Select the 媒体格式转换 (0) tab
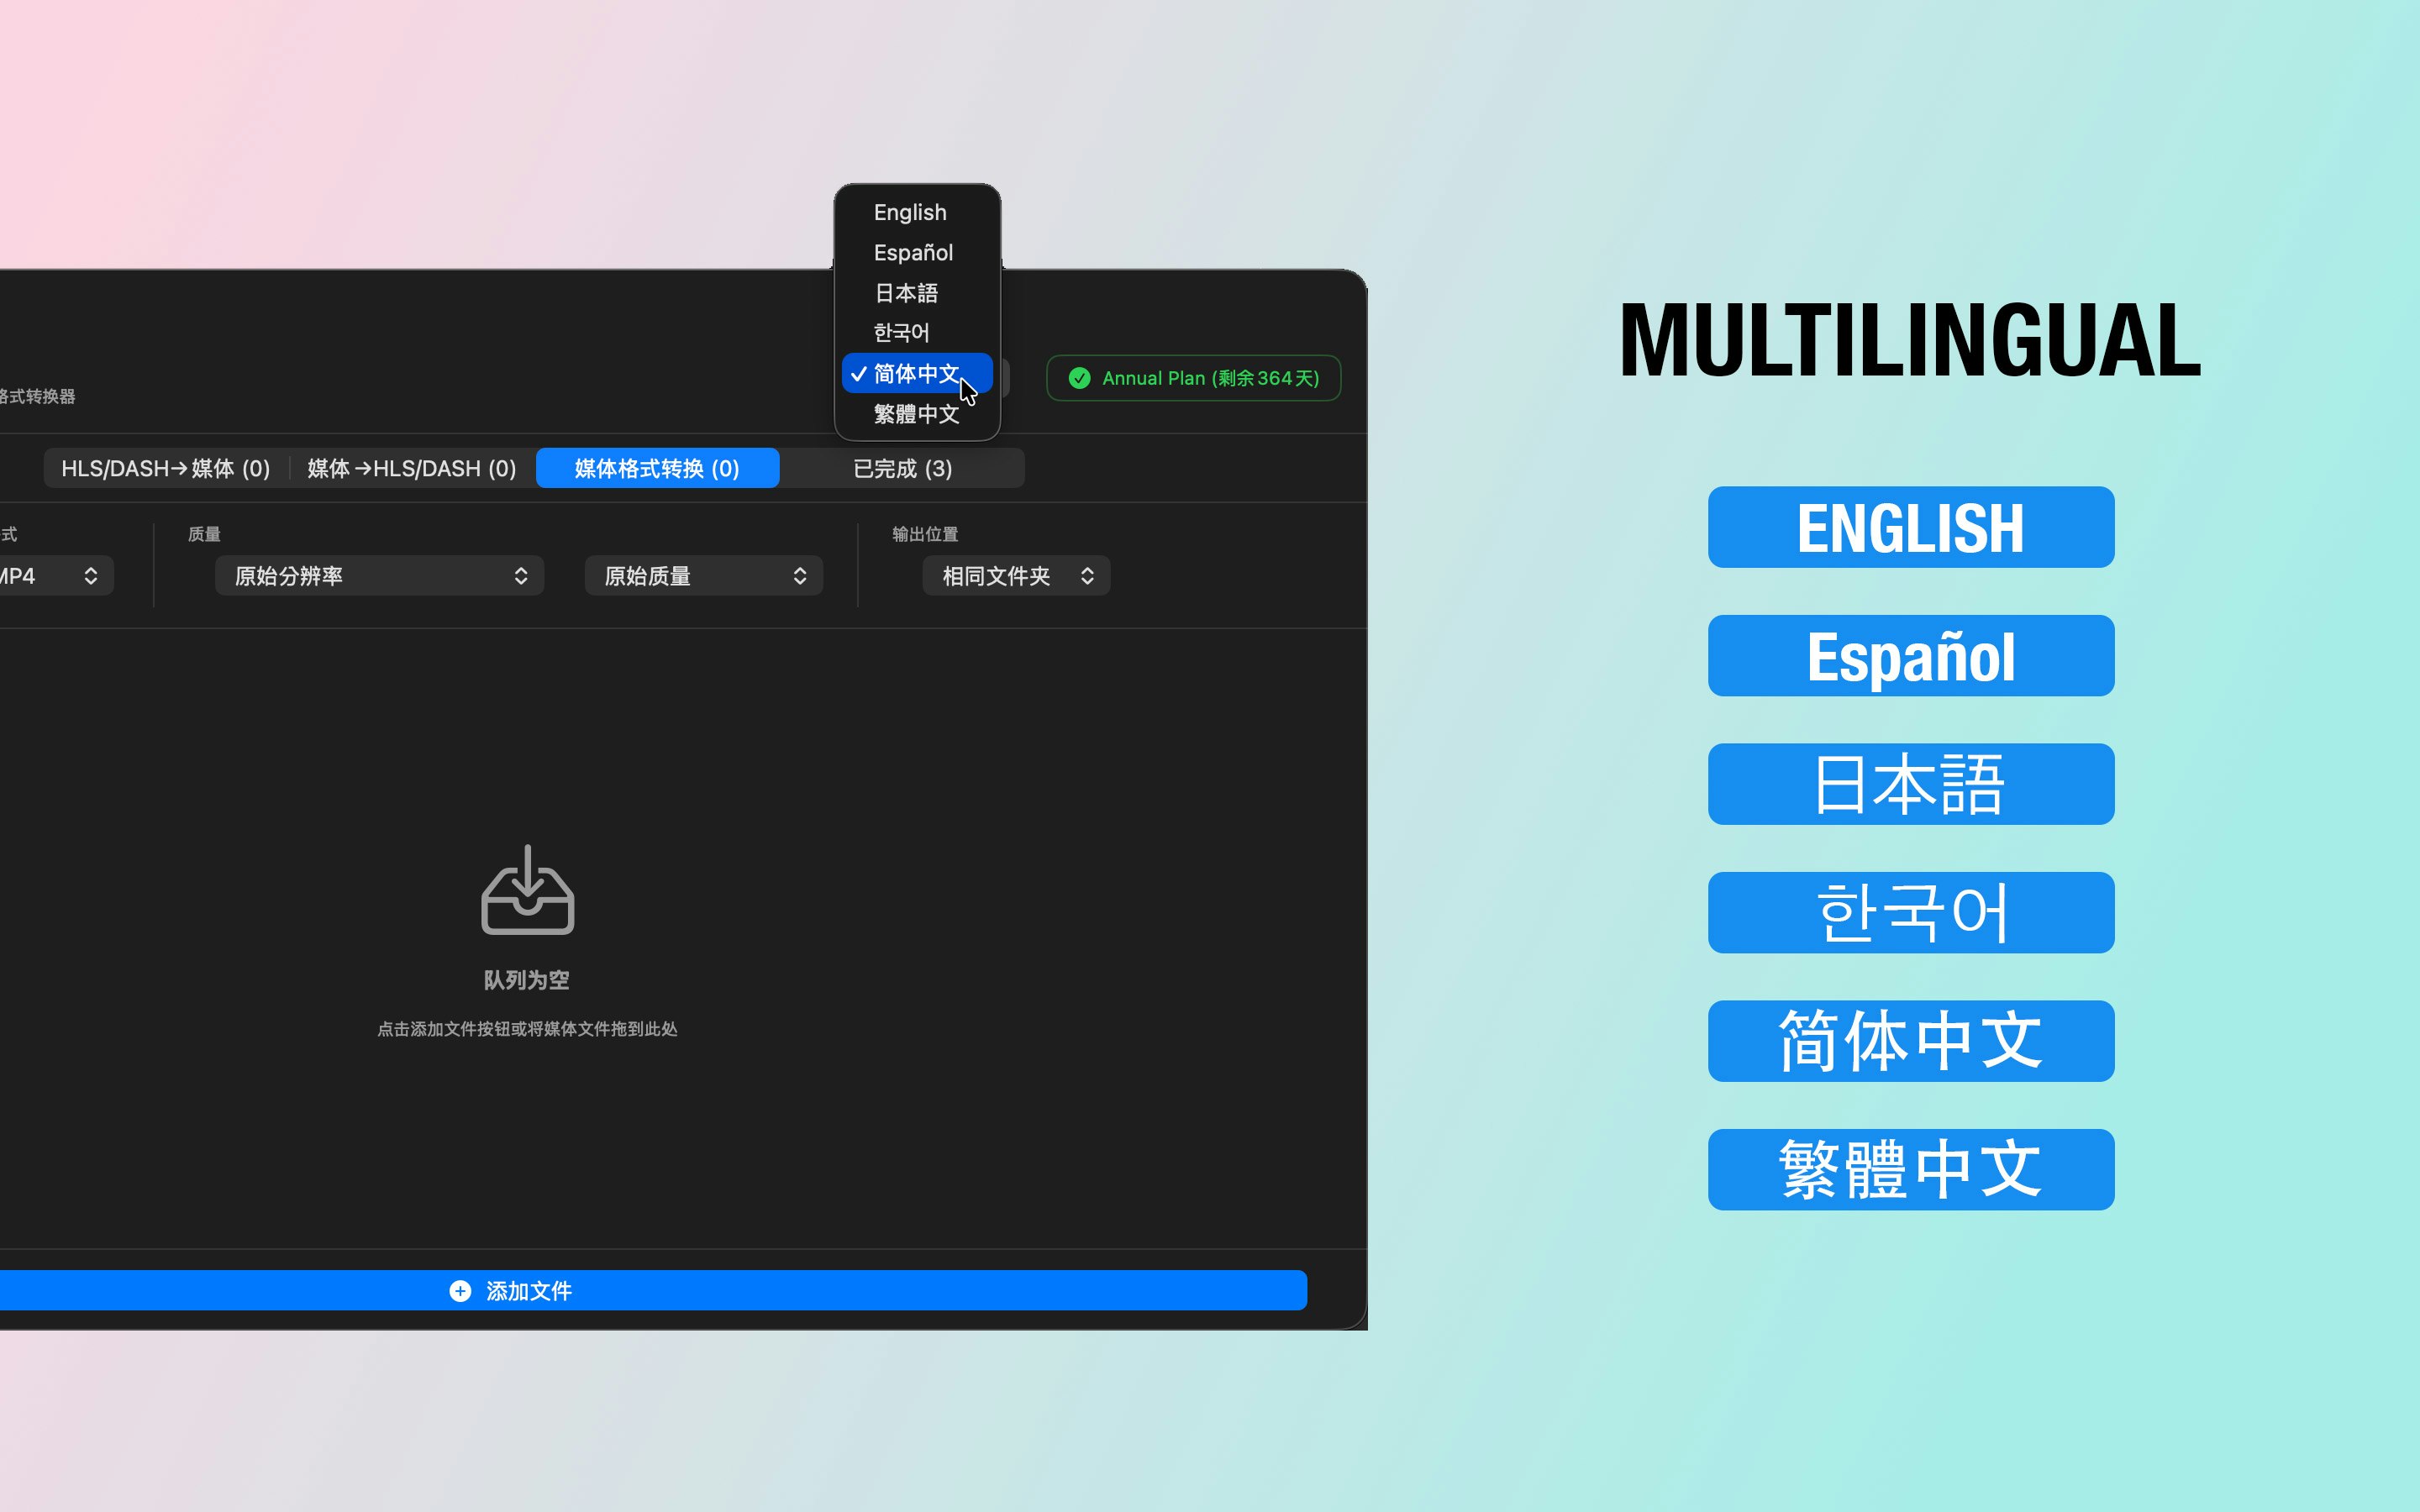This screenshot has width=2420, height=1512. click(657, 468)
